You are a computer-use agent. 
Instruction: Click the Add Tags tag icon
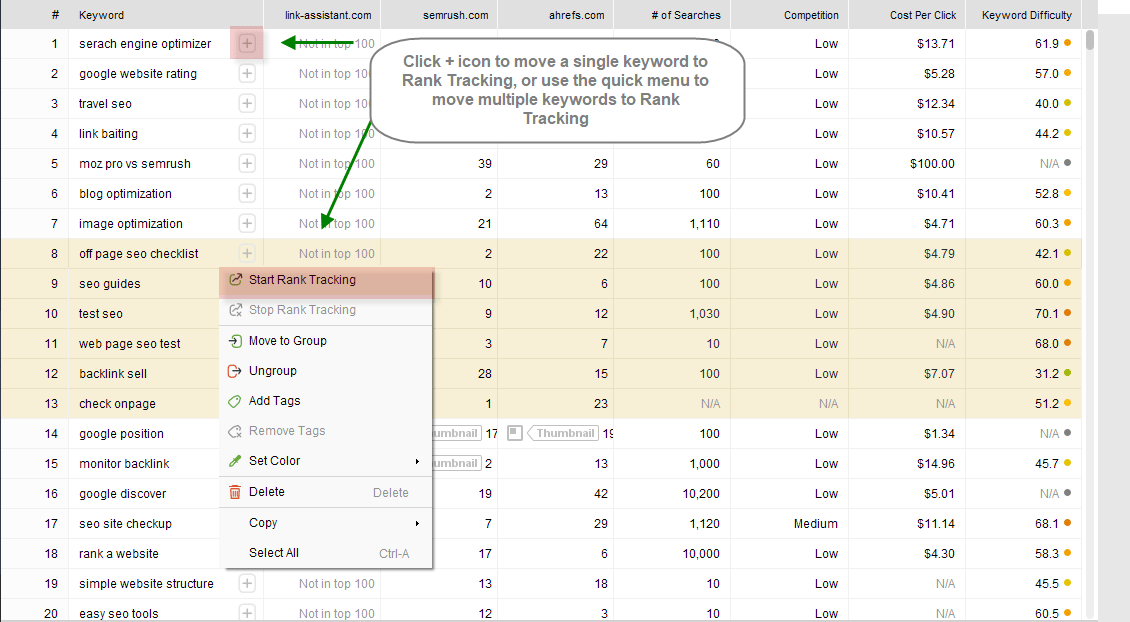[235, 401]
